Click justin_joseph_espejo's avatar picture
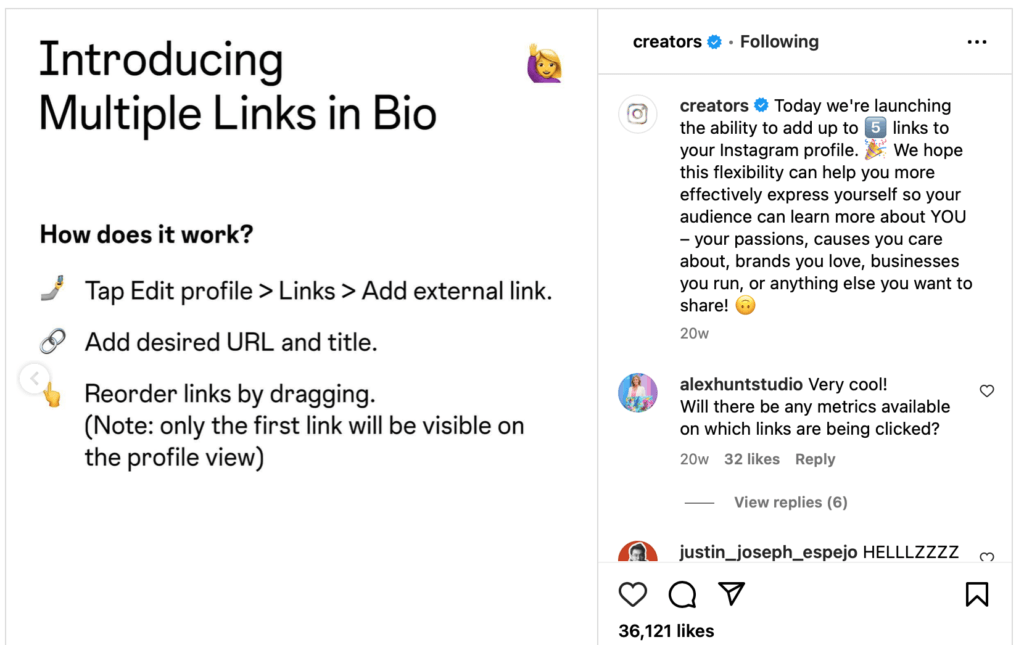 point(638,553)
